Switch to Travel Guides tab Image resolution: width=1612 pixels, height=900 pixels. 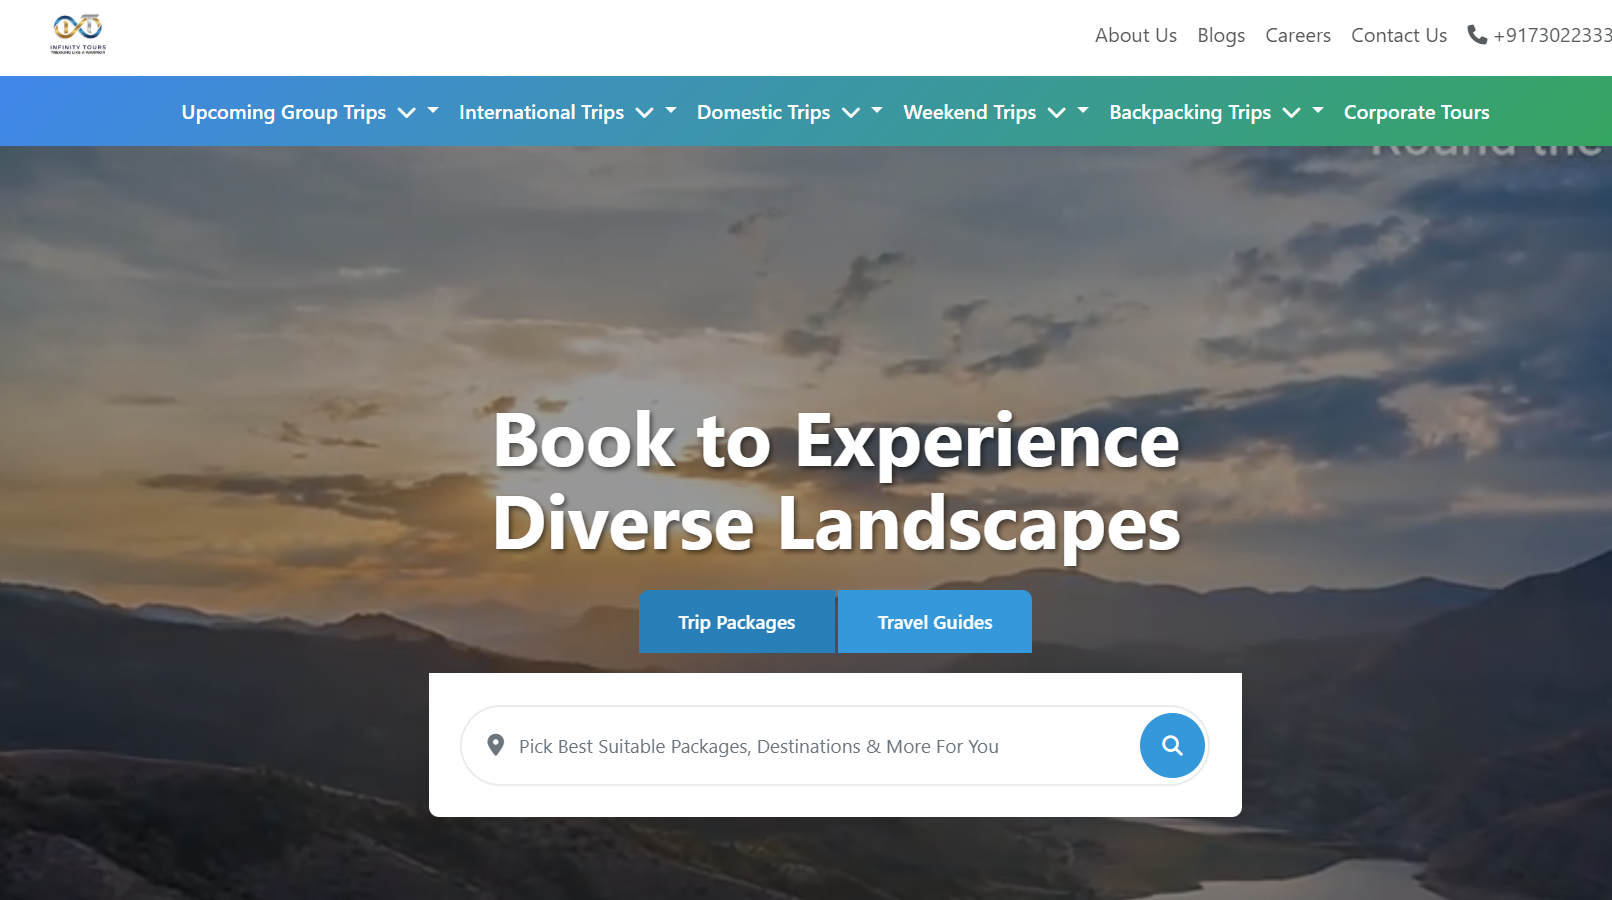(935, 622)
